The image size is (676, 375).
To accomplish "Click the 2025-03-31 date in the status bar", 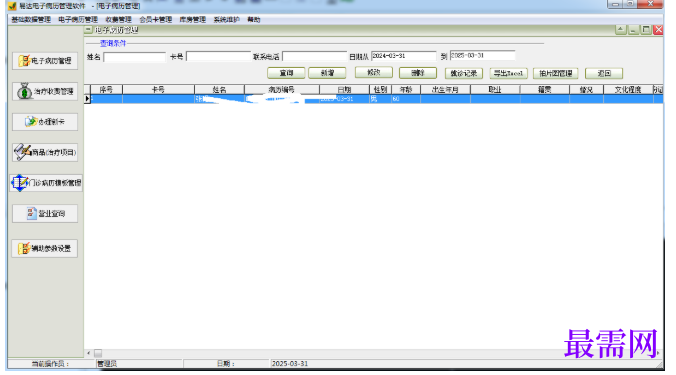I will 290,364.
